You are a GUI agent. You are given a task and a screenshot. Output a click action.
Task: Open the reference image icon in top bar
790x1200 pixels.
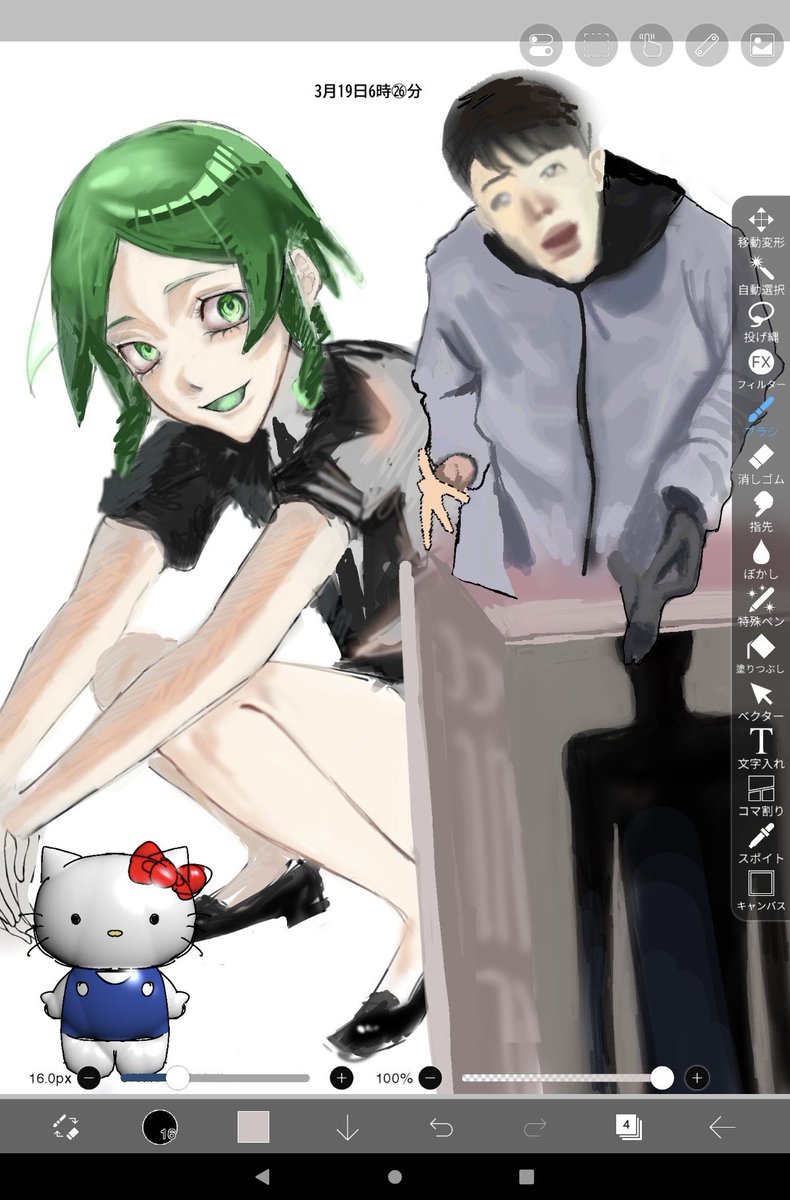coord(761,45)
